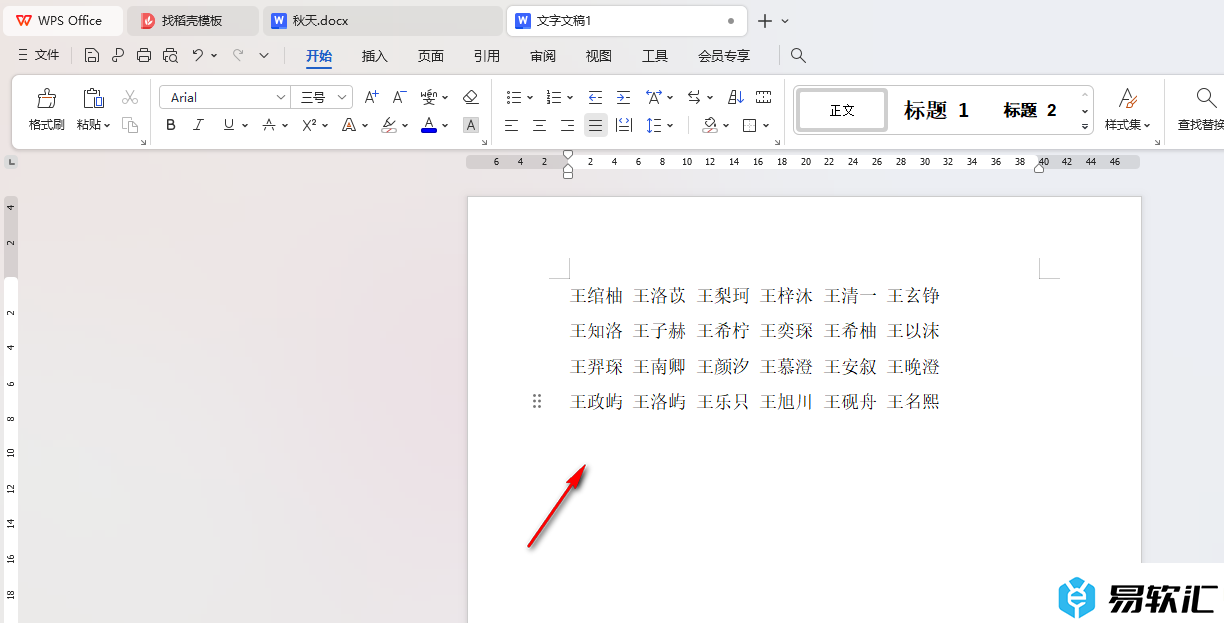This screenshot has height=623, width=1224.
Task: Open the 会员专享 tab
Action: [724, 56]
